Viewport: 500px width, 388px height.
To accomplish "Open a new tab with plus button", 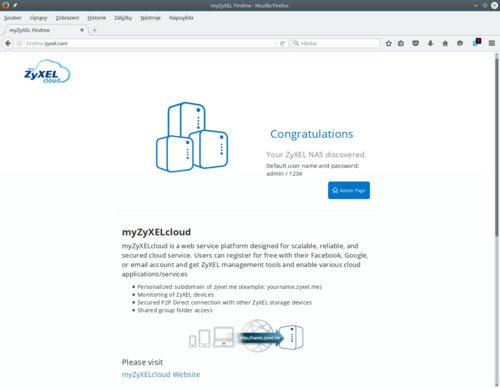I will coord(94,30).
